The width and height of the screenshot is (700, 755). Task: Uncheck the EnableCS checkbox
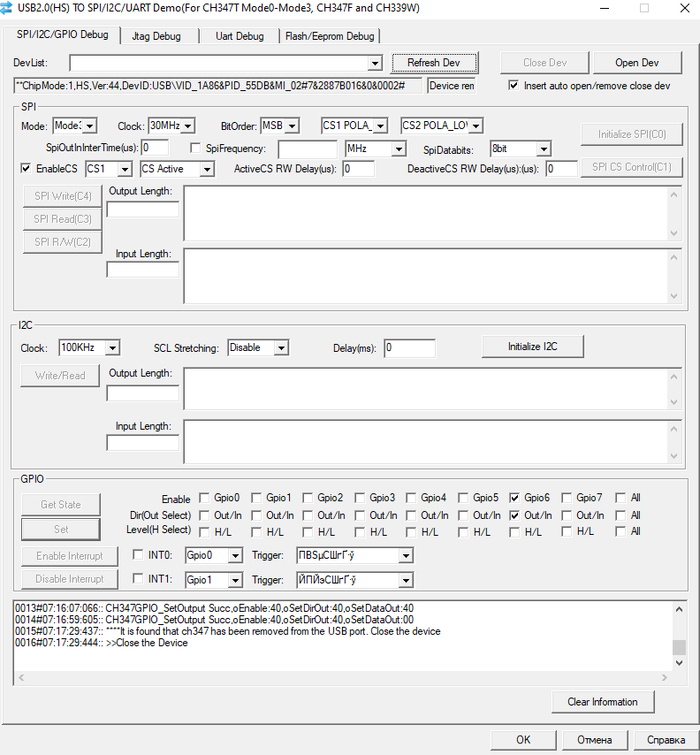(26, 169)
